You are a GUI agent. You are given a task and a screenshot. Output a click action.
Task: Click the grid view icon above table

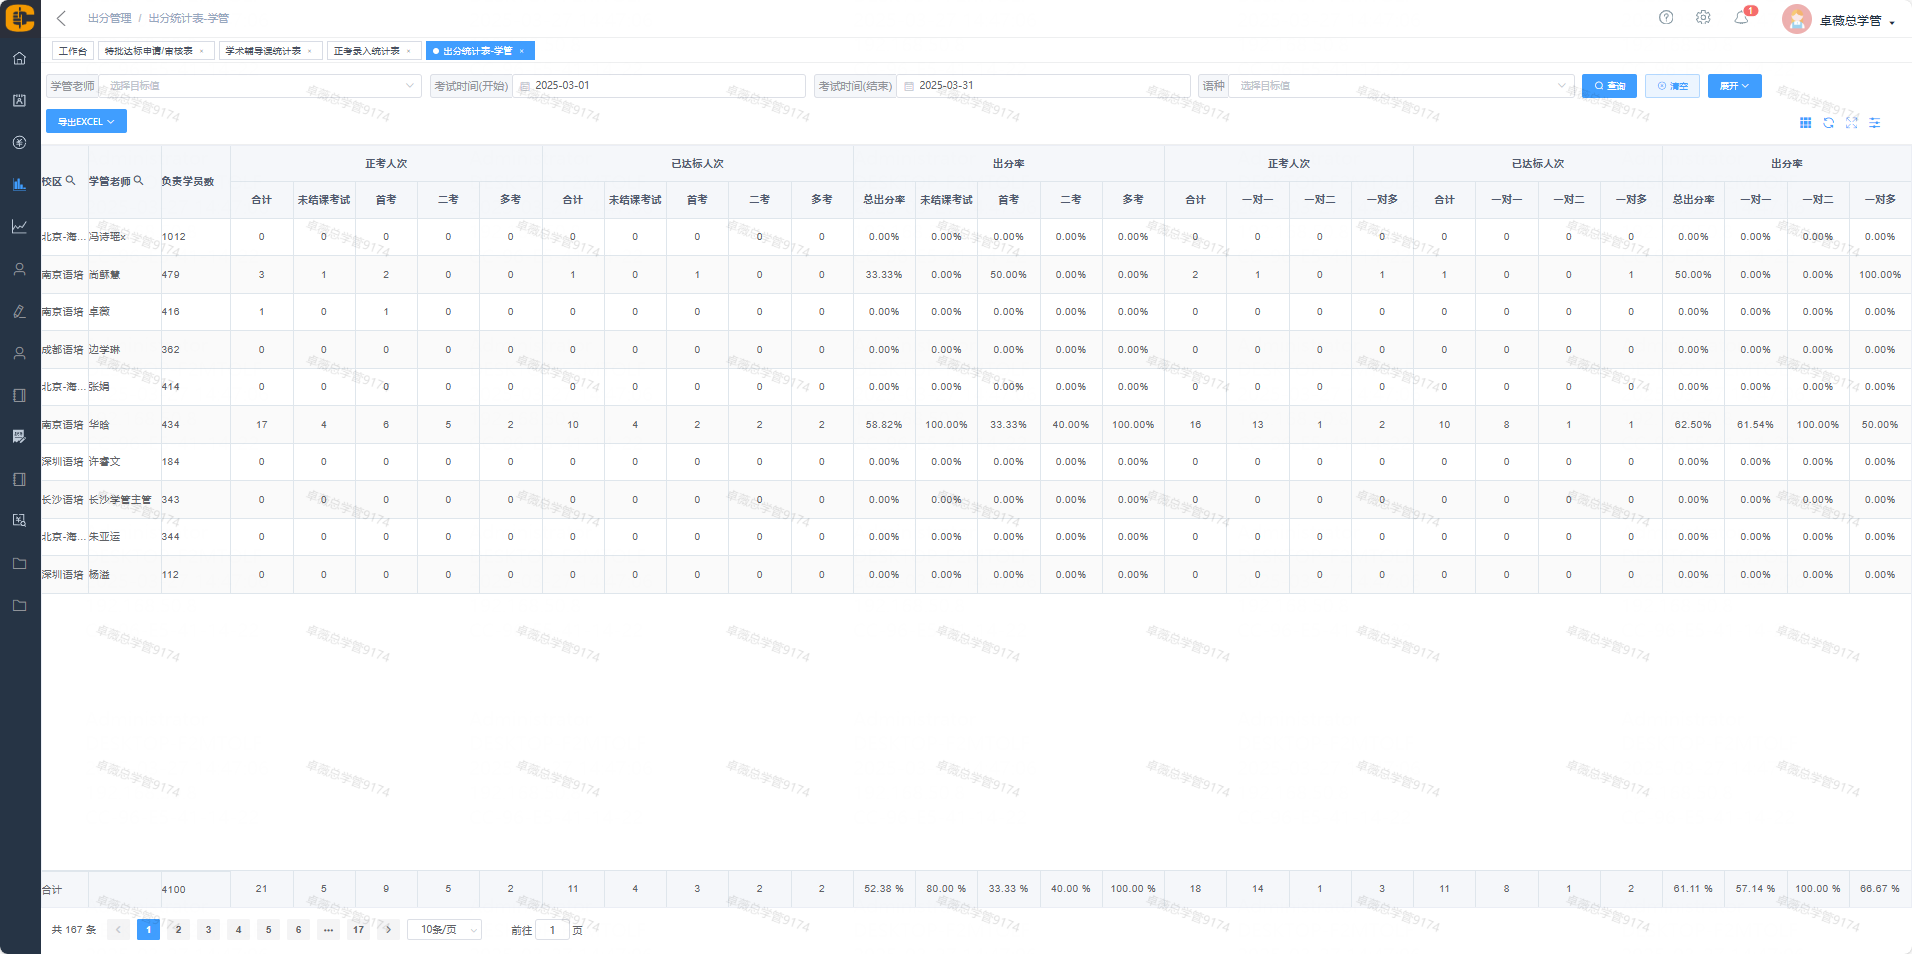coord(1805,123)
